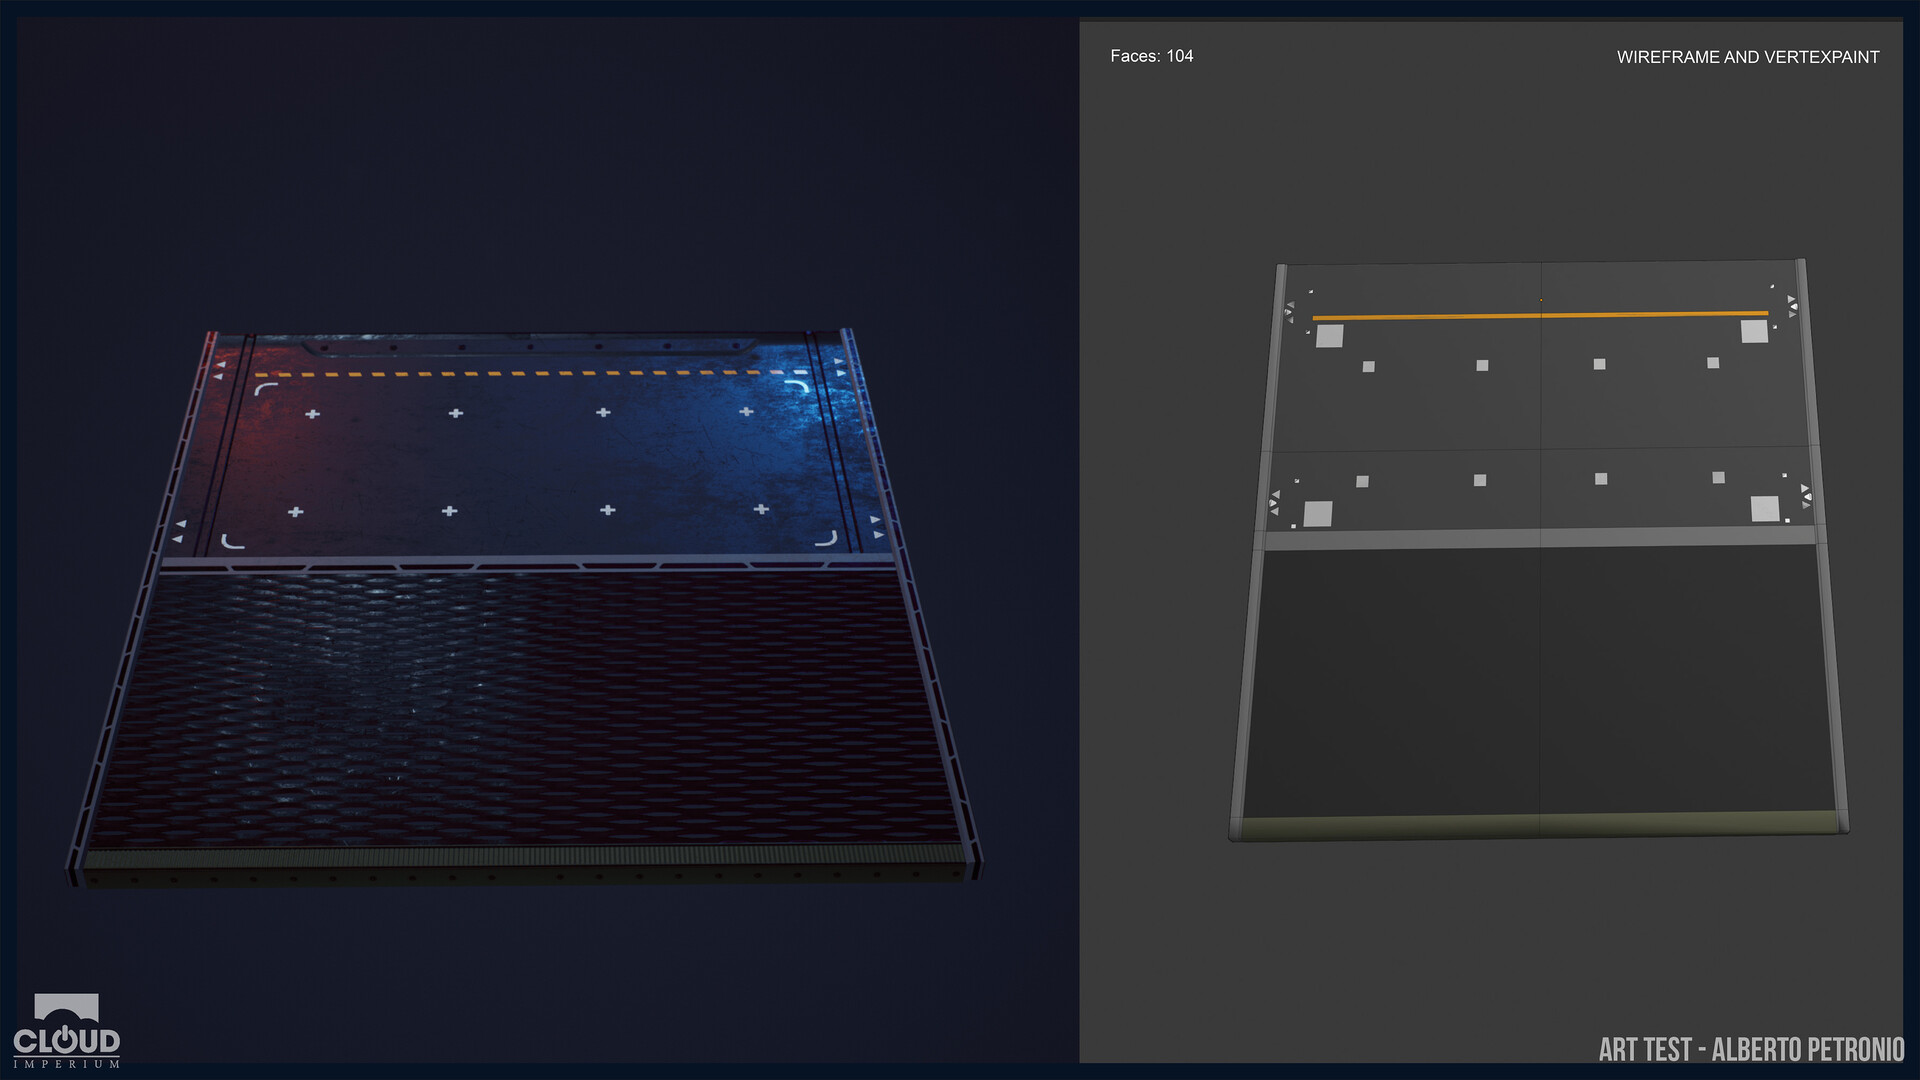This screenshot has height=1080, width=1920.
Task: Click the large white square at the wireframe's bottom-left
Action: (x=1318, y=514)
